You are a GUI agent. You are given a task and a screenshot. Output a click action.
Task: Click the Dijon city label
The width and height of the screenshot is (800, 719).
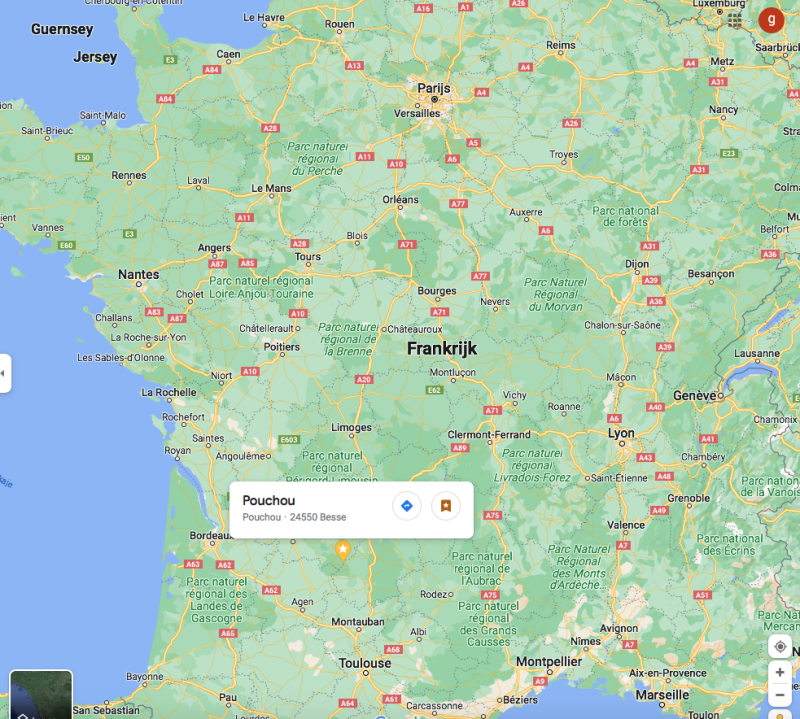coord(637,264)
